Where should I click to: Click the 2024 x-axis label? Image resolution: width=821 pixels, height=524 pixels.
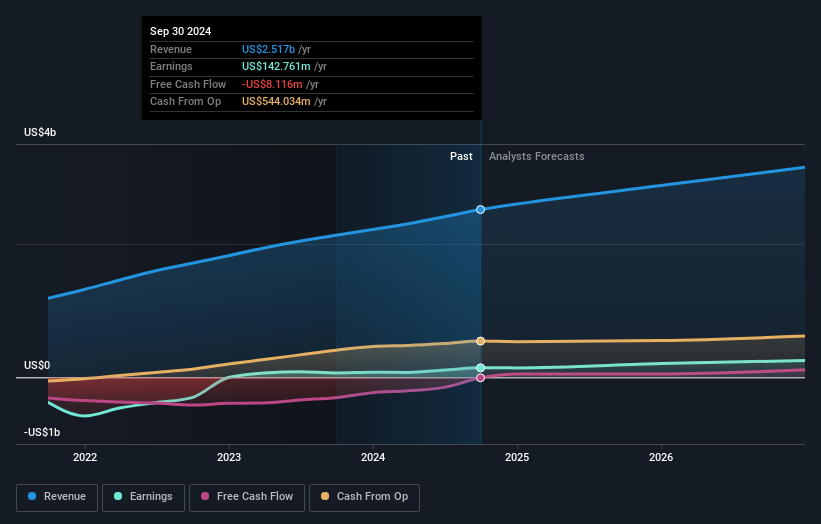[373, 458]
